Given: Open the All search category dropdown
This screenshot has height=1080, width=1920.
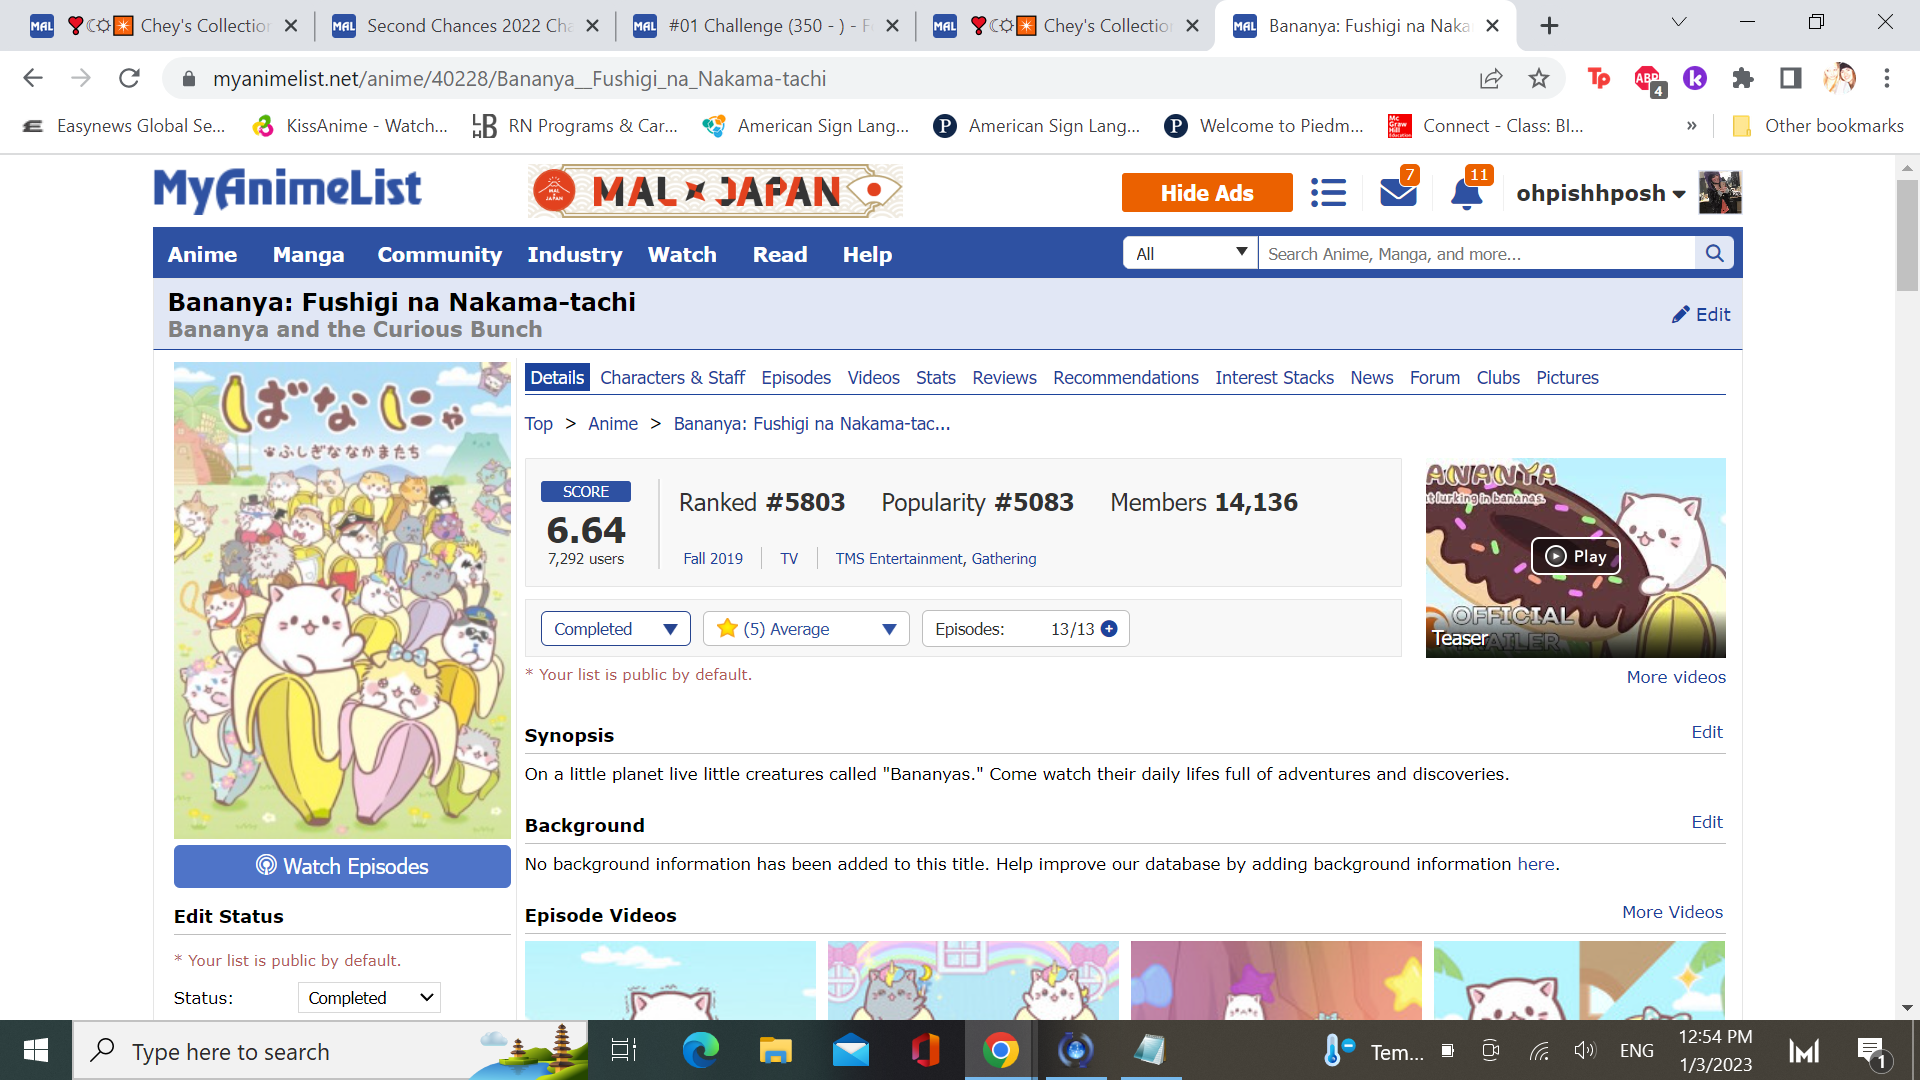Looking at the screenshot, I should [x=1190, y=253].
